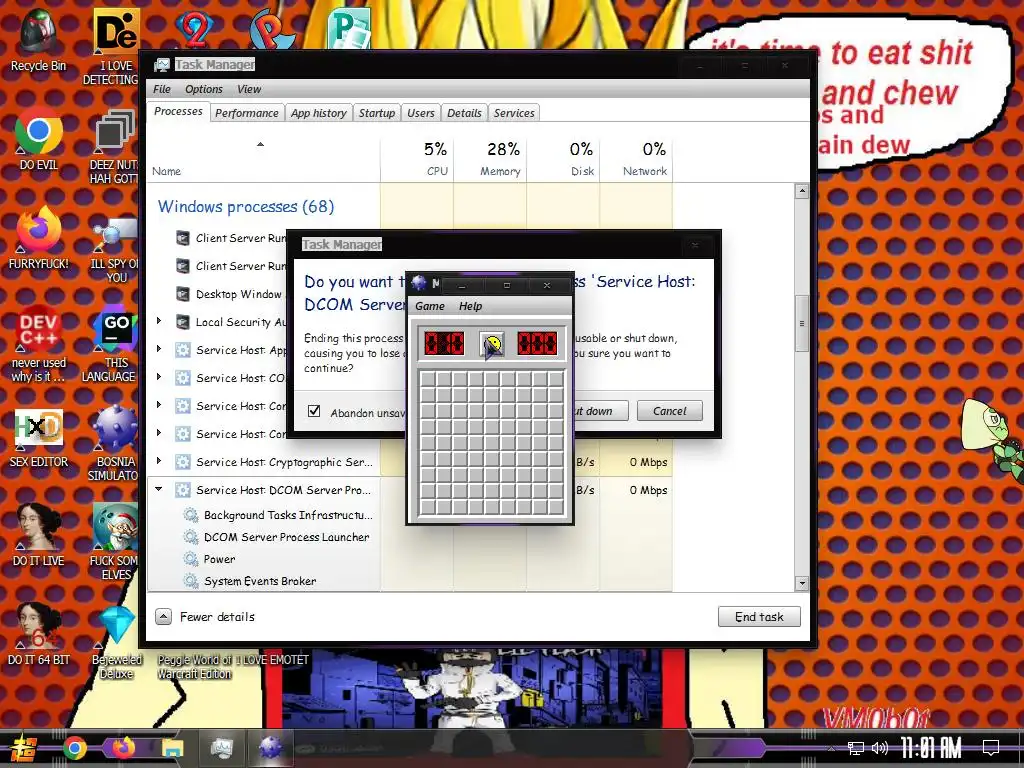Open the volume control in system tray

tap(880, 748)
